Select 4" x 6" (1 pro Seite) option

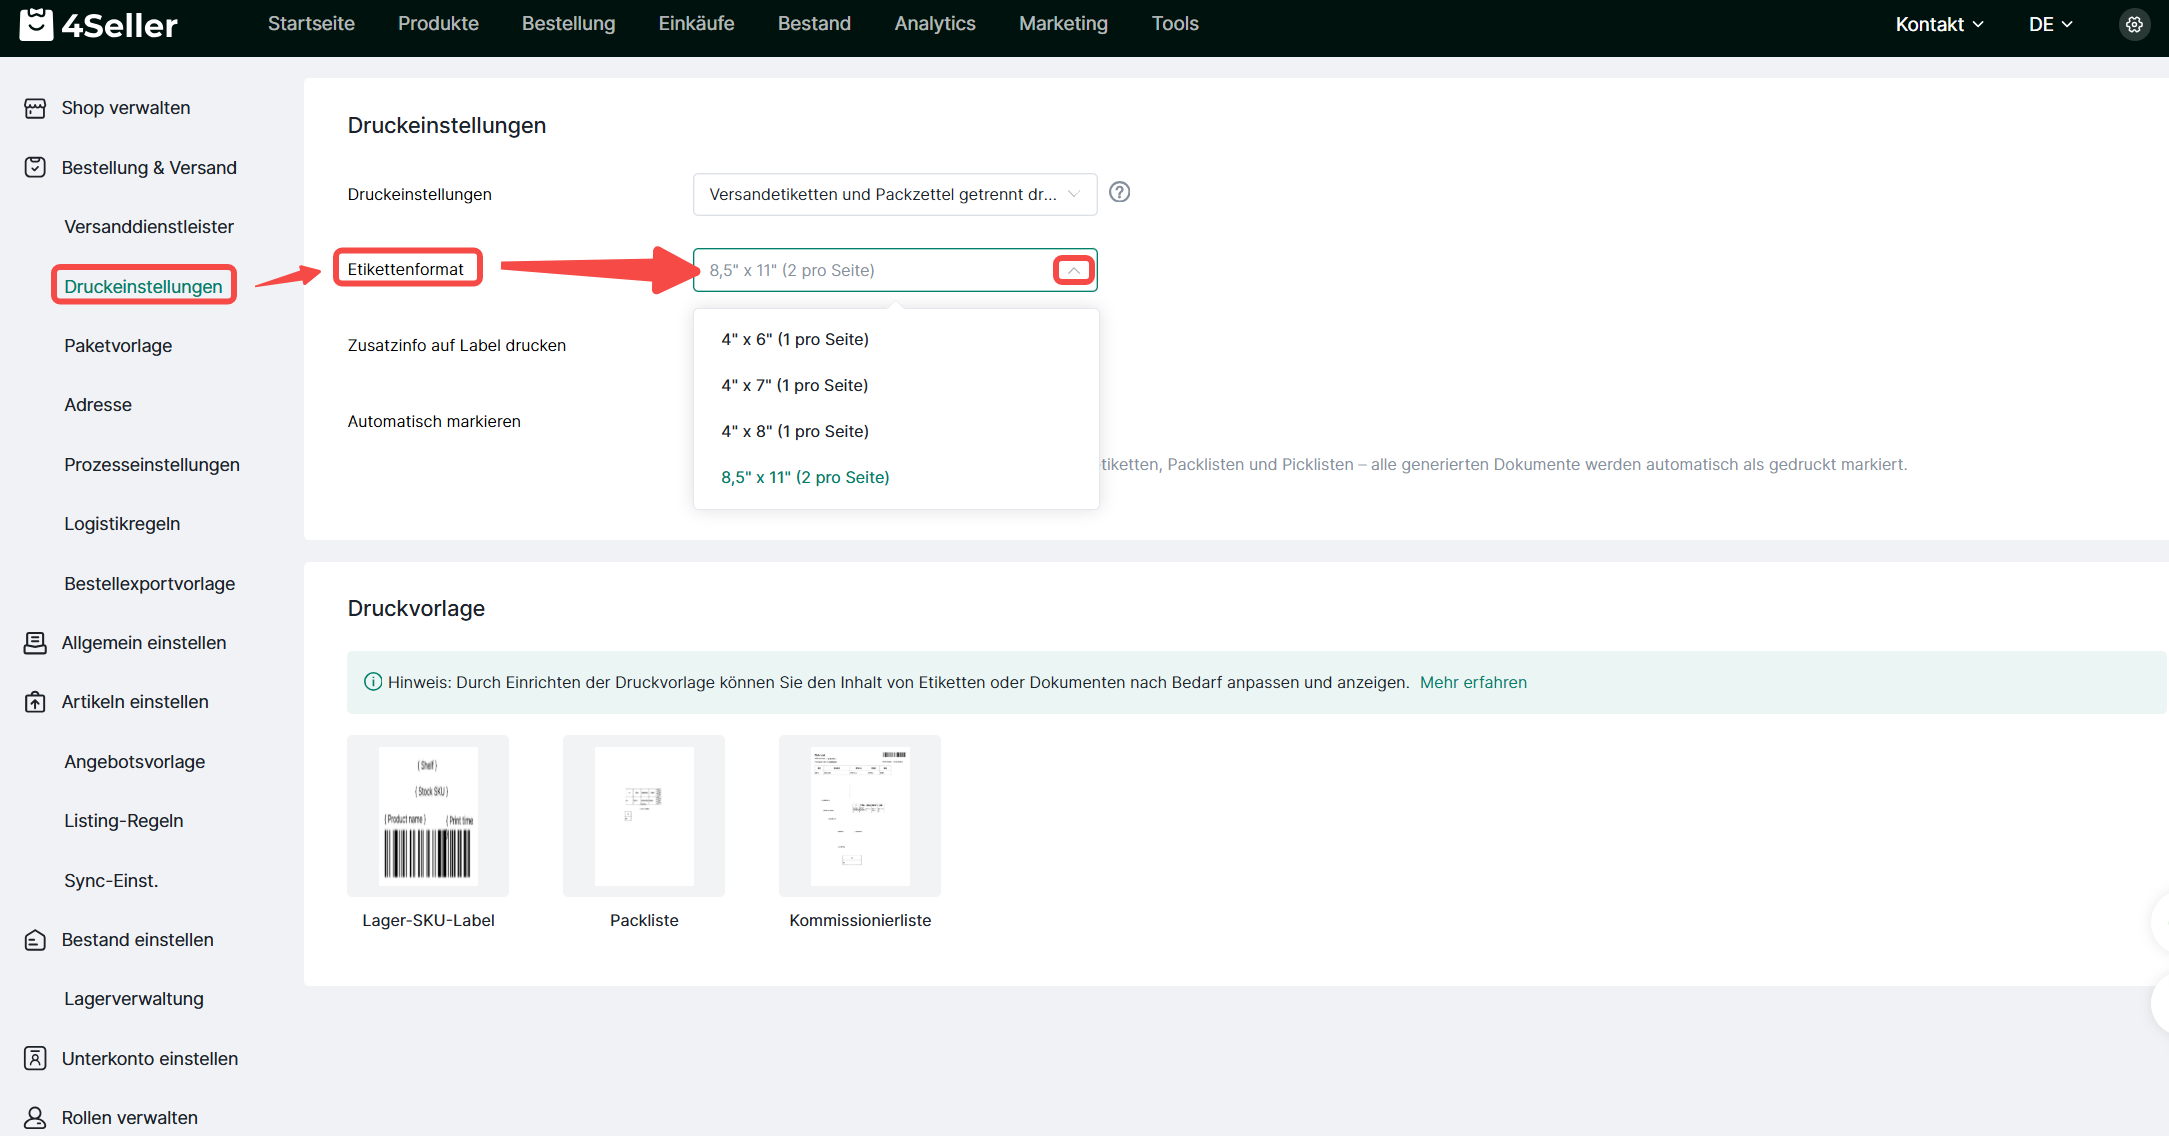coord(795,339)
